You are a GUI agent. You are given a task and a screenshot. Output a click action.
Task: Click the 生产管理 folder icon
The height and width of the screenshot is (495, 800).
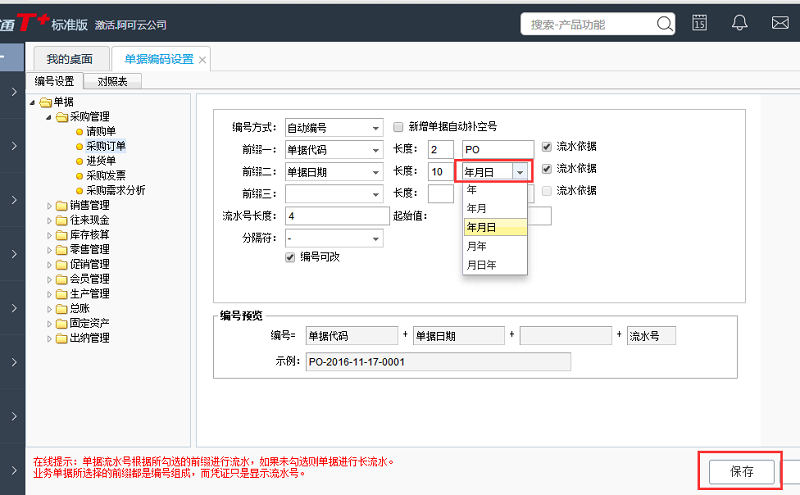pyautogui.click(x=62, y=294)
